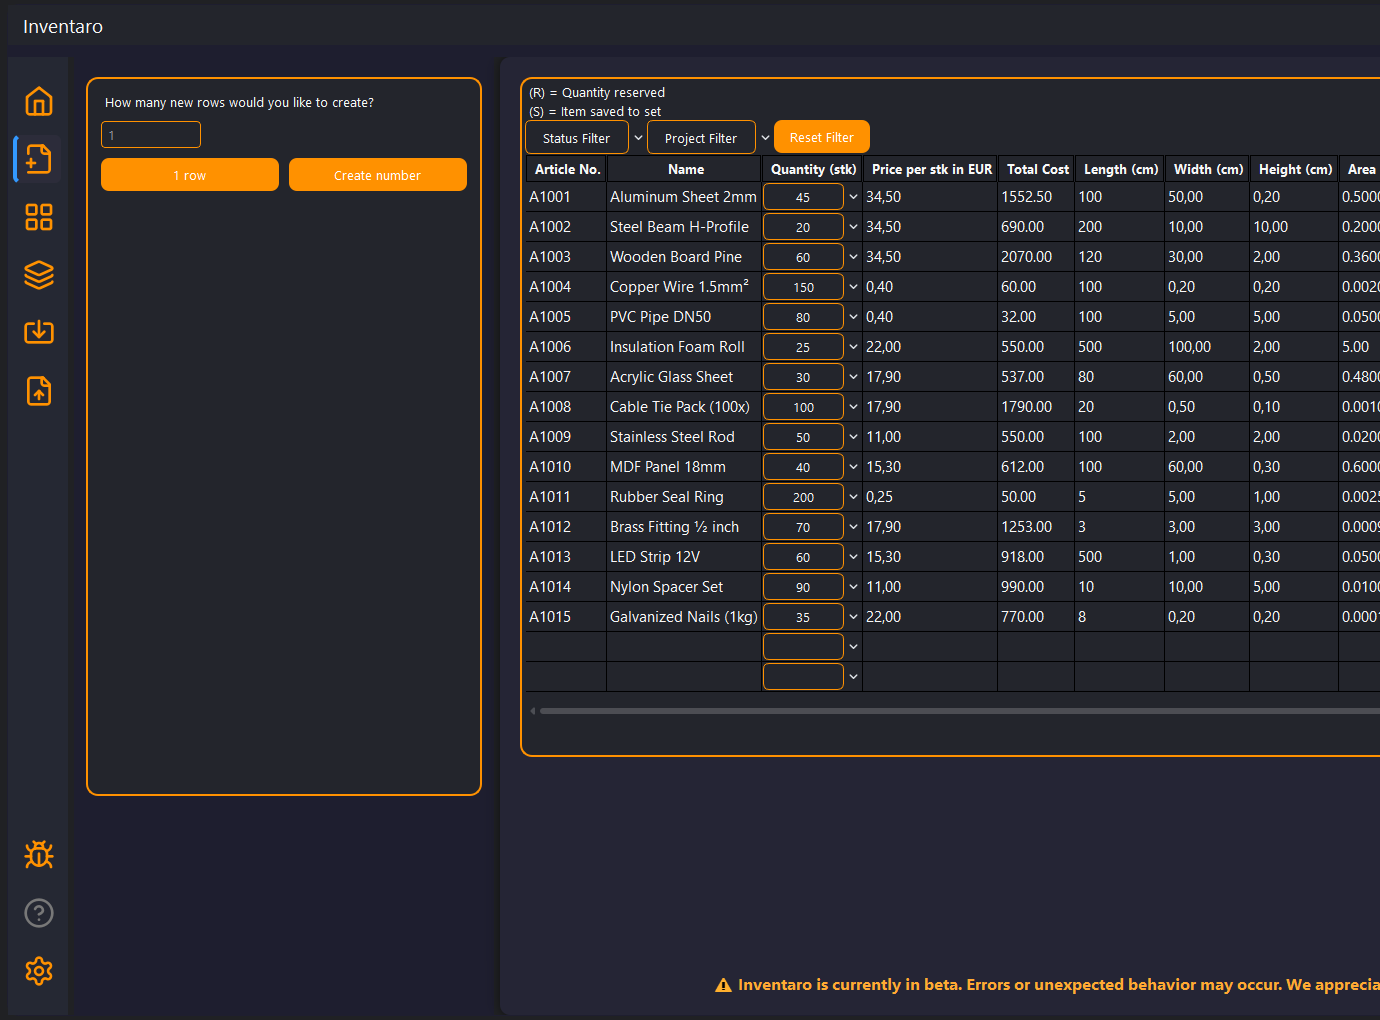Click the Reset Filter button

click(822, 138)
